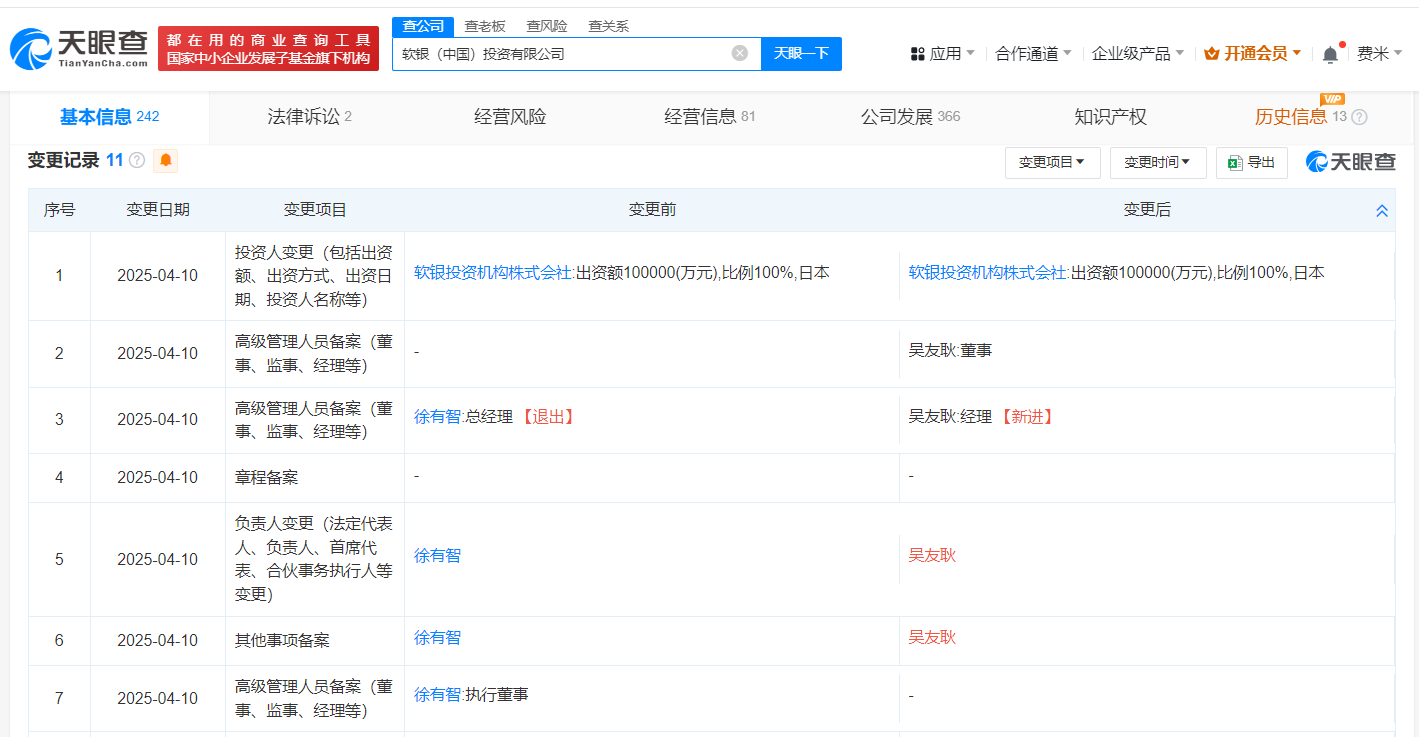Click the 2025-04-10 date in row 4
The height and width of the screenshot is (737, 1419).
pyautogui.click(x=158, y=477)
